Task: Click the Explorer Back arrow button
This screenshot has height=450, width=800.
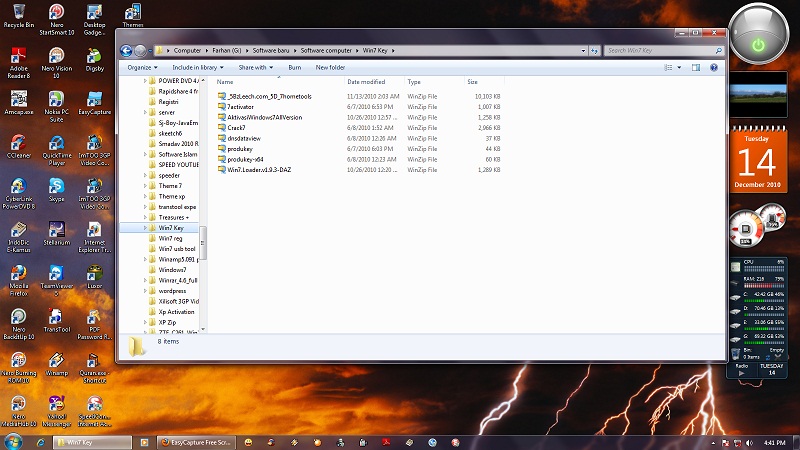Action: [126, 51]
